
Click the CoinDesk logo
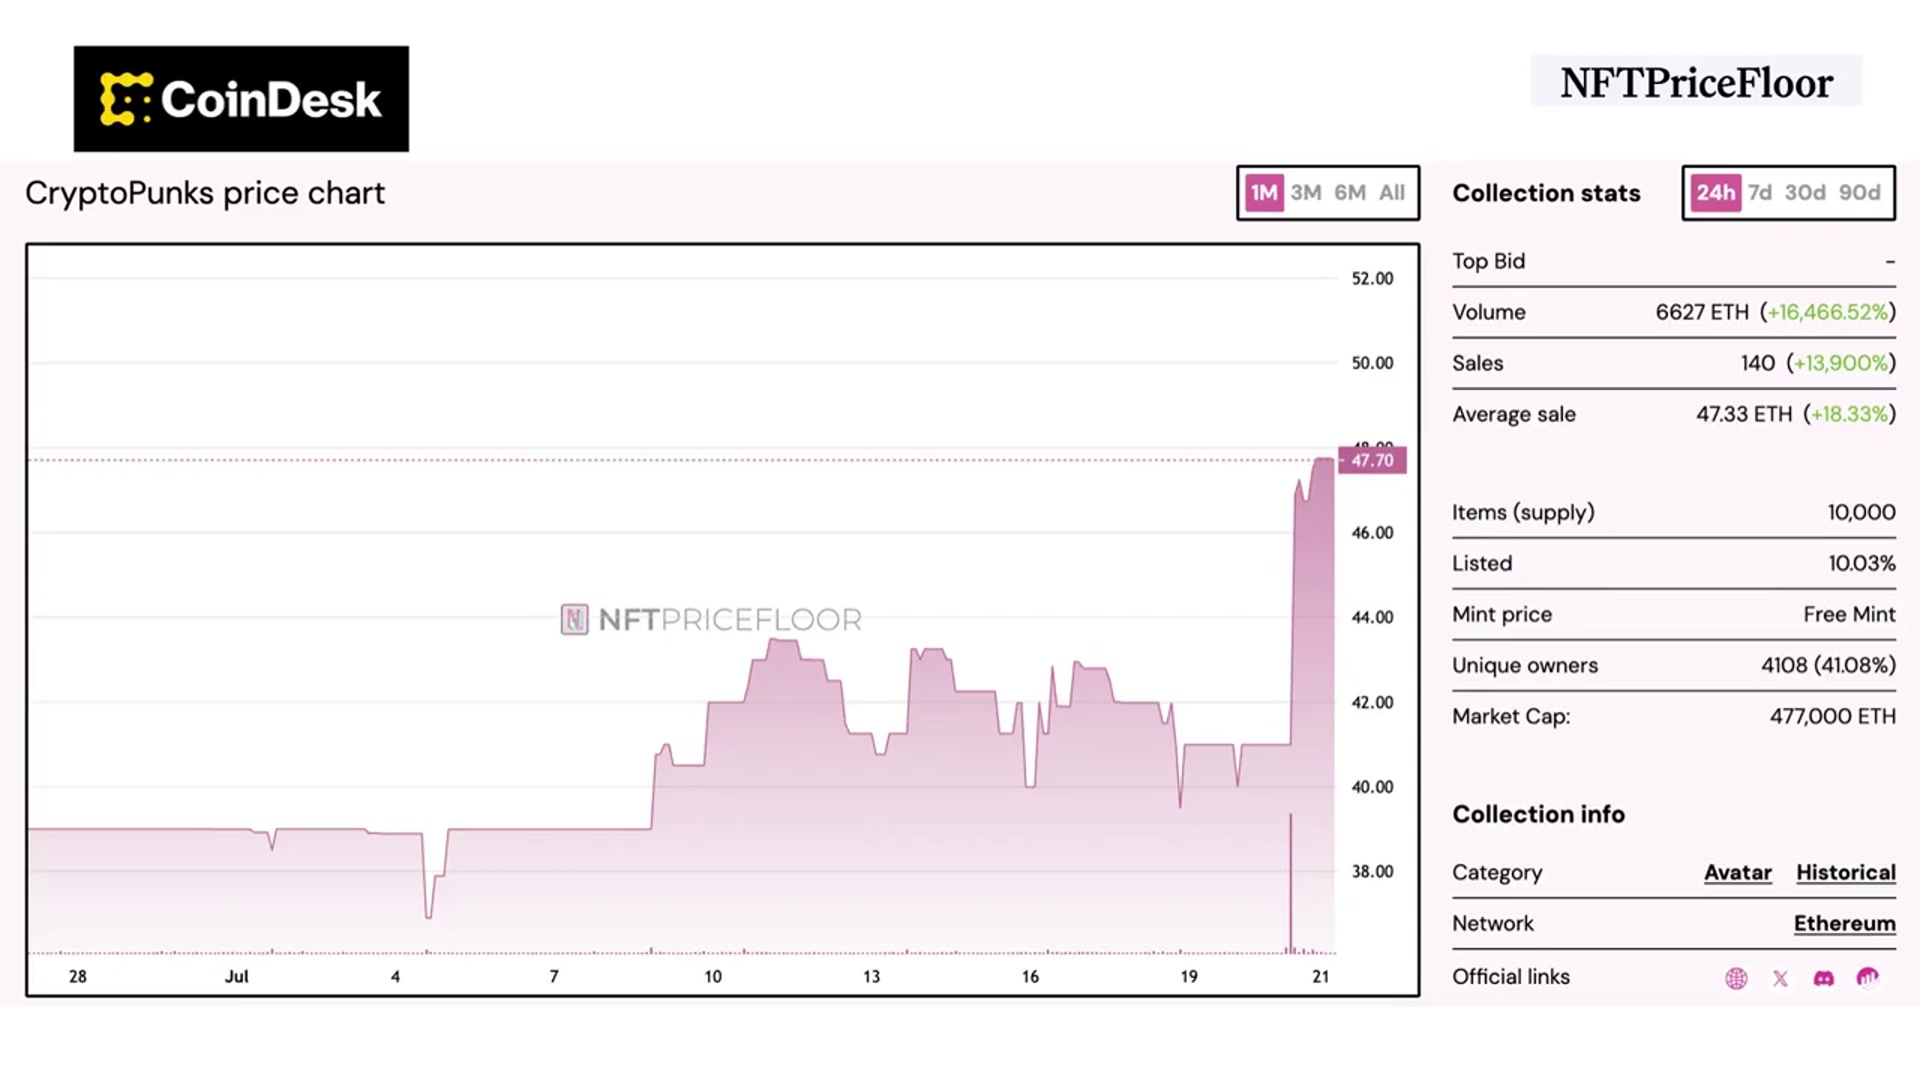[241, 99]
